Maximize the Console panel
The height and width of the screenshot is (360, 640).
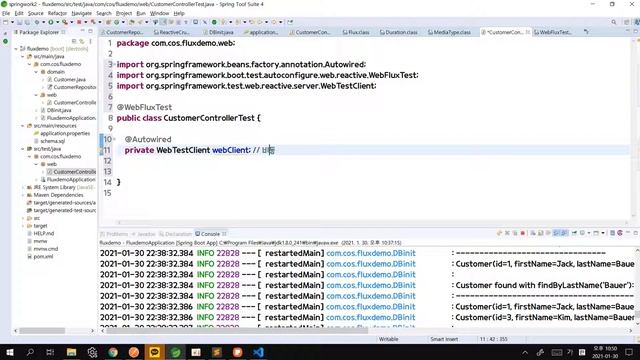[x=636, y=233]
